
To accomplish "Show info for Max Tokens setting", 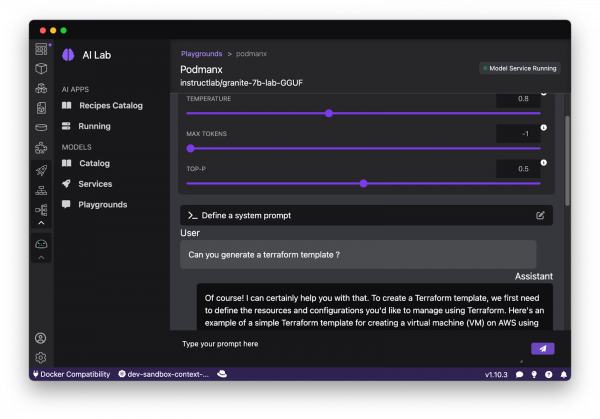I will pyautogui.click(x=544, y=128).
